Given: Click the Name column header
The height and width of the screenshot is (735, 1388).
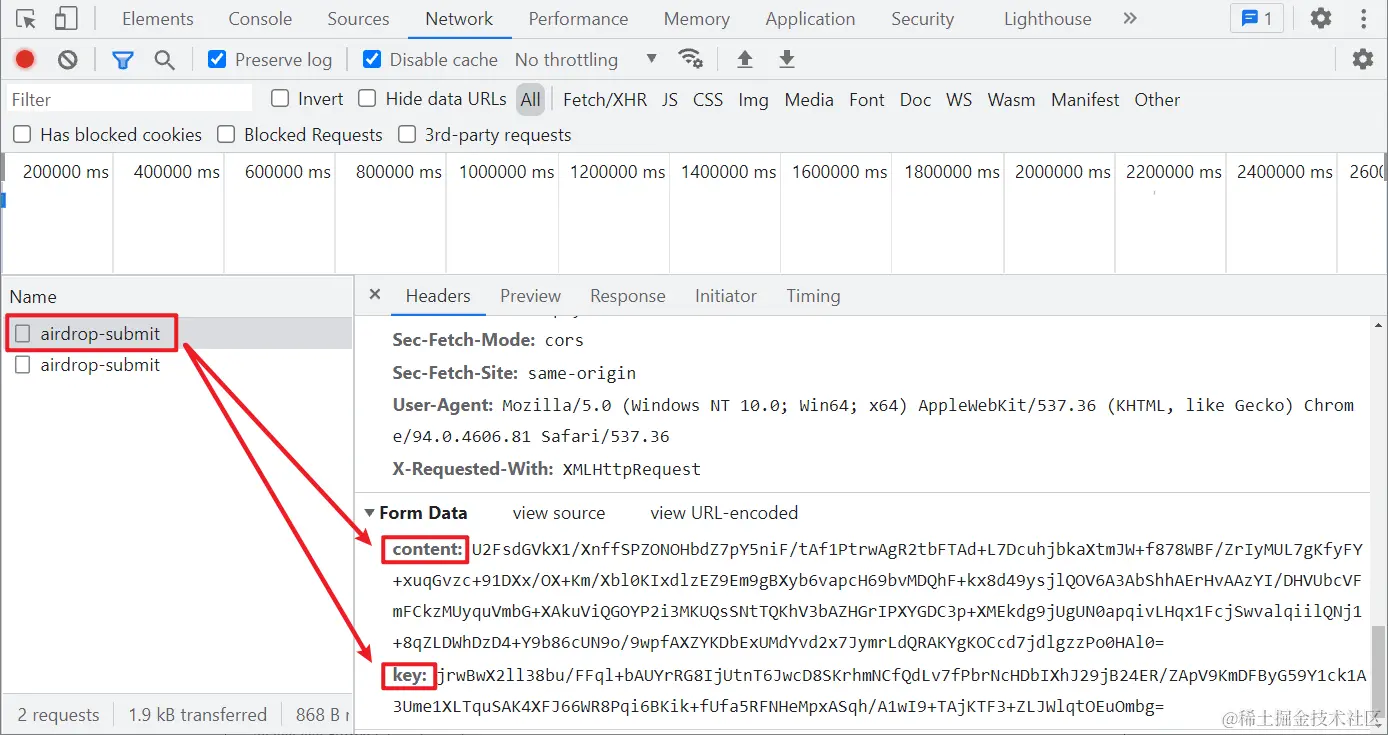Looking at the screenshot, I should click(x=177, y=296).
